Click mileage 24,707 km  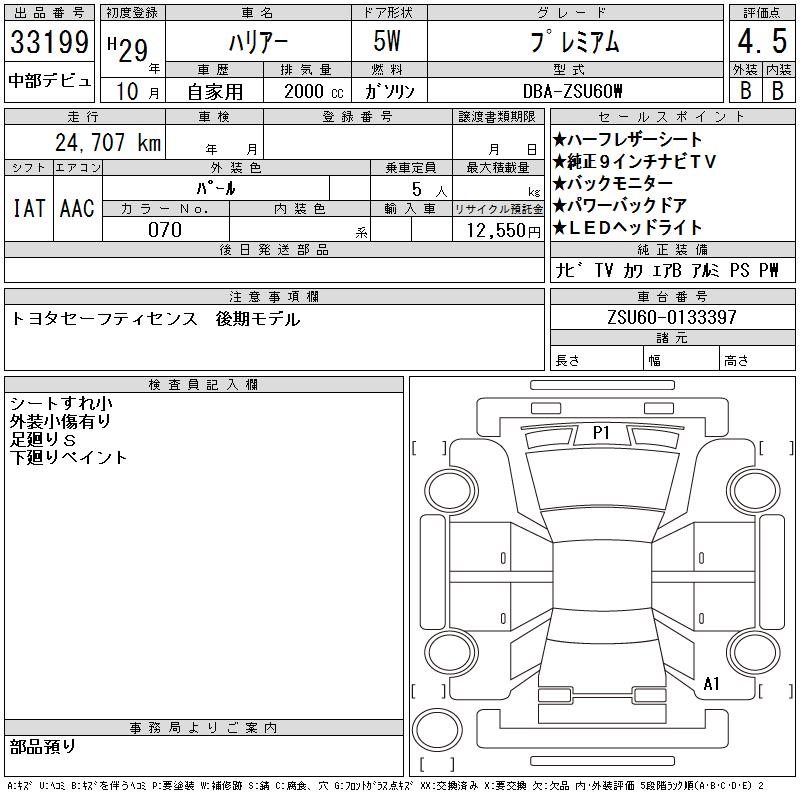tap(108, 143)
